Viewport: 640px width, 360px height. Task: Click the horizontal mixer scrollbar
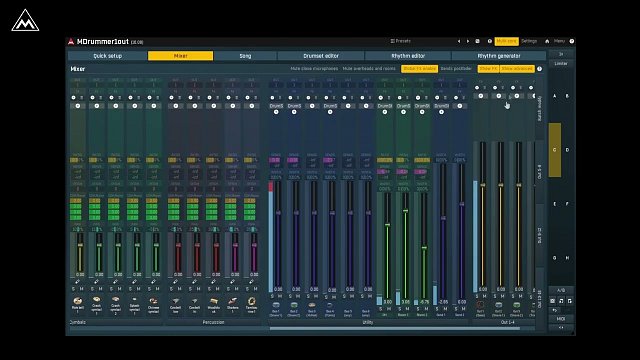point(395,328)
